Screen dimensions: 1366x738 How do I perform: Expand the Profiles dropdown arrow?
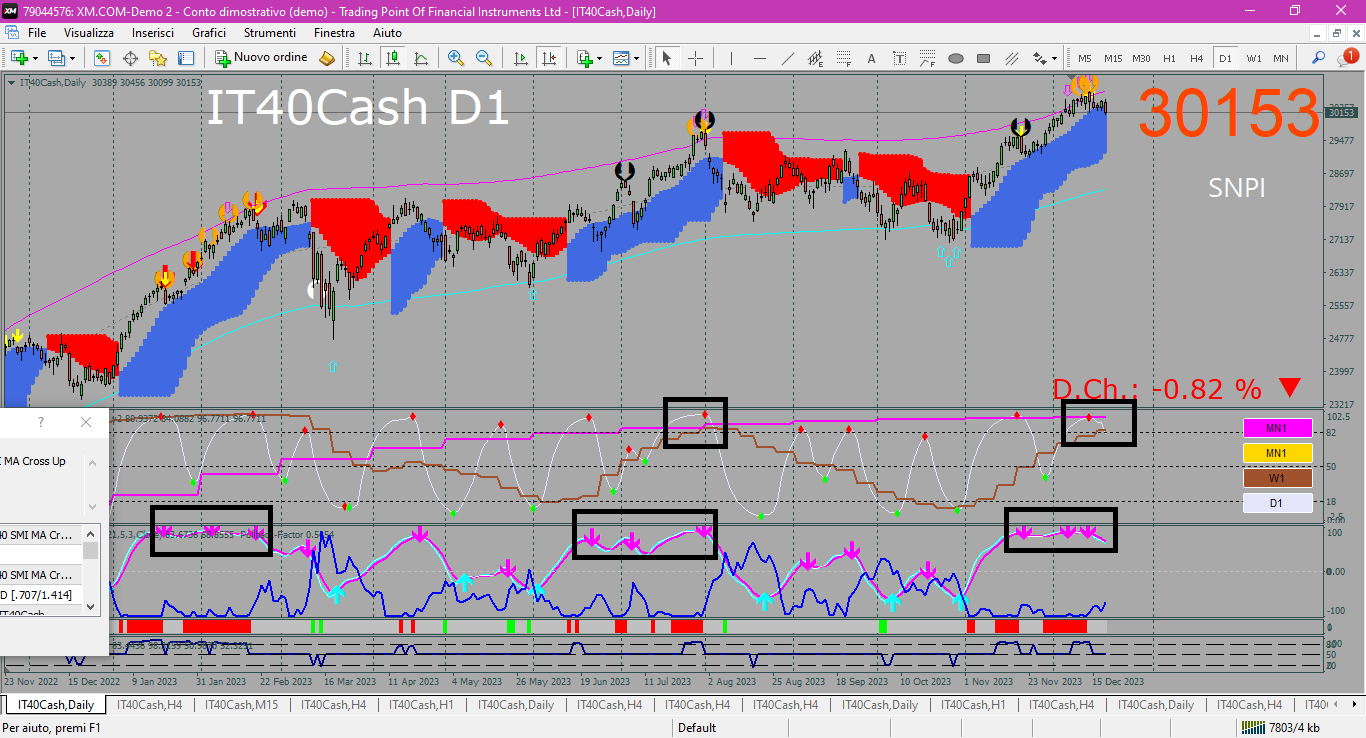[72, 58]
